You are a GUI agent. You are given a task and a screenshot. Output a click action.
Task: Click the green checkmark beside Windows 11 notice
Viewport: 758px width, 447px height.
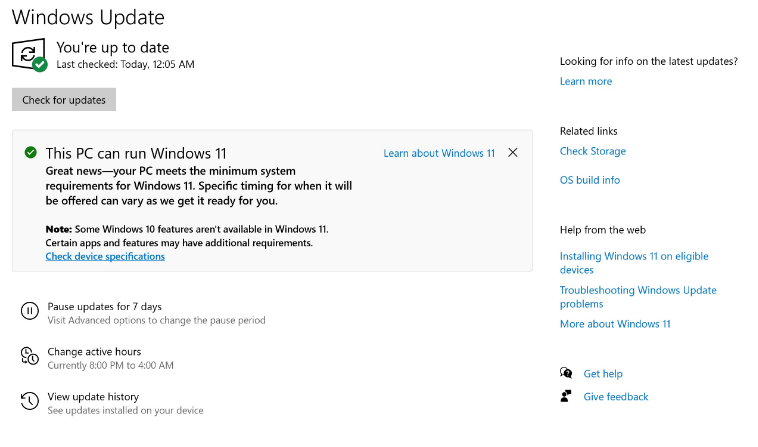click(x=30, y=153)
